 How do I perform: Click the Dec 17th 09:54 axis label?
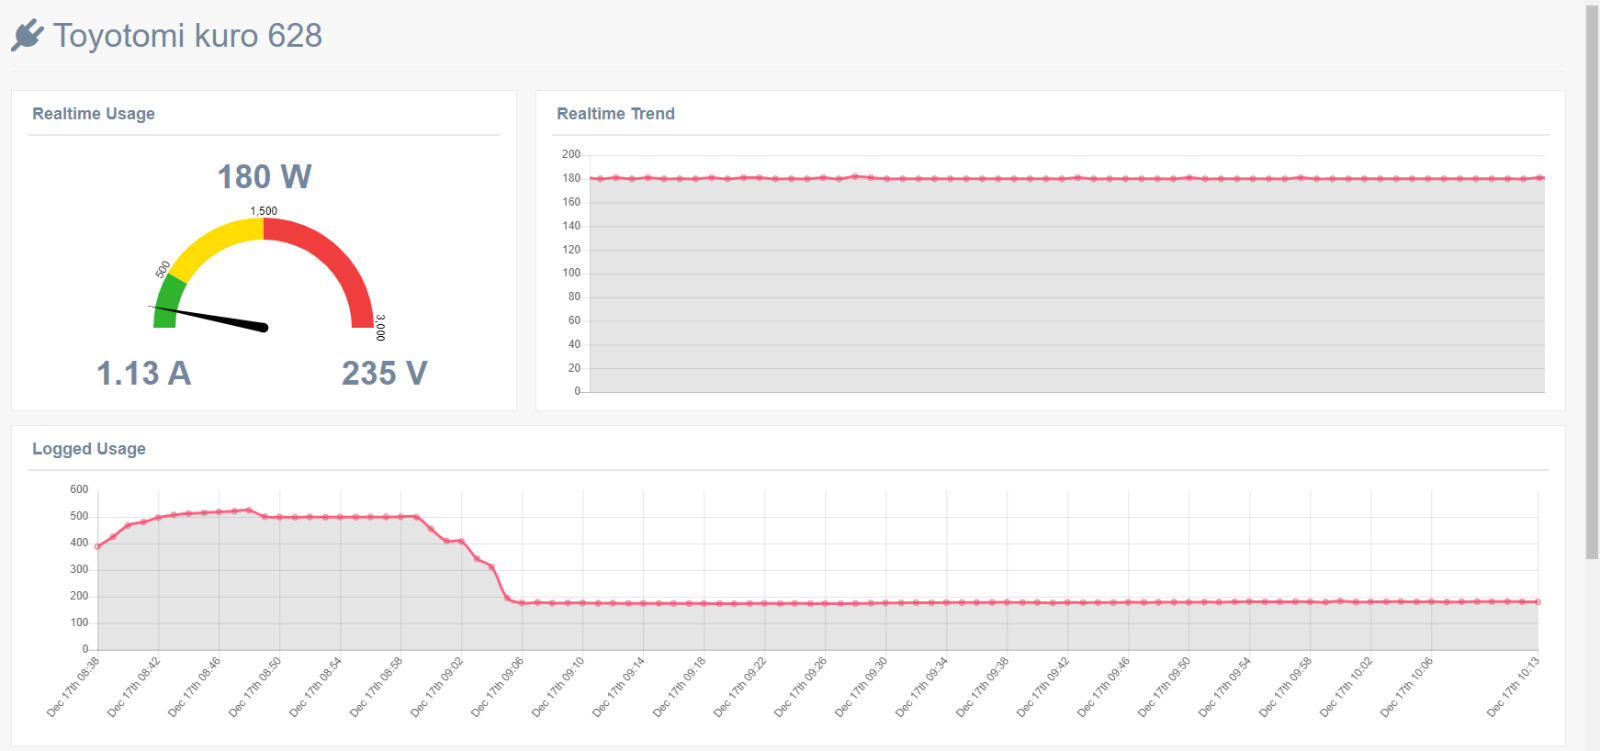(x=1225, y=687)
